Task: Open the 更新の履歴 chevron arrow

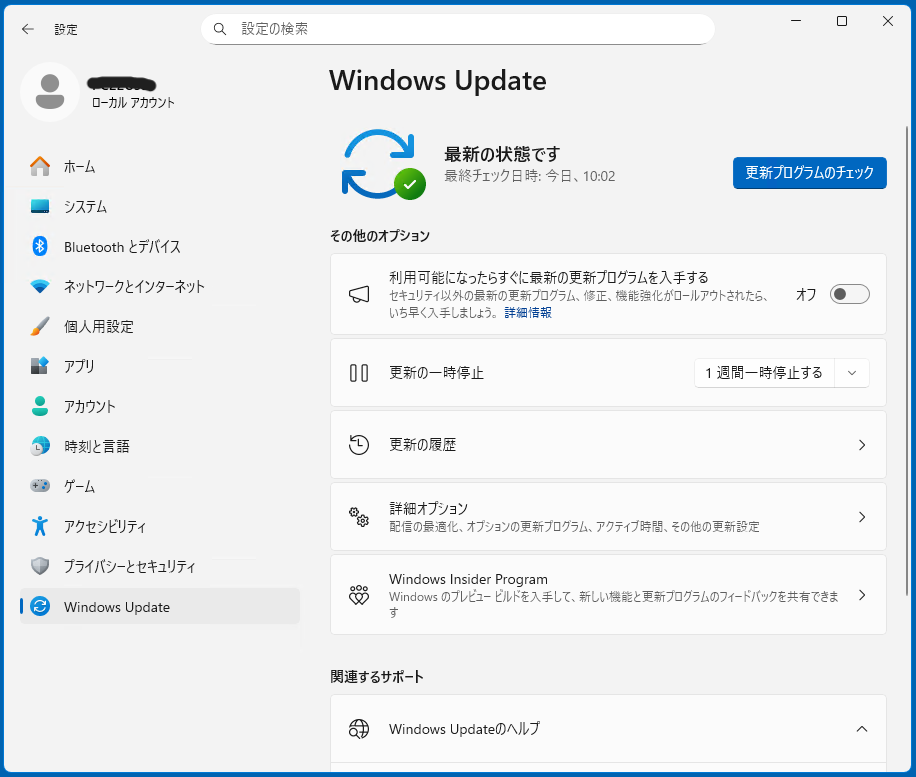Action: (861, 445)
